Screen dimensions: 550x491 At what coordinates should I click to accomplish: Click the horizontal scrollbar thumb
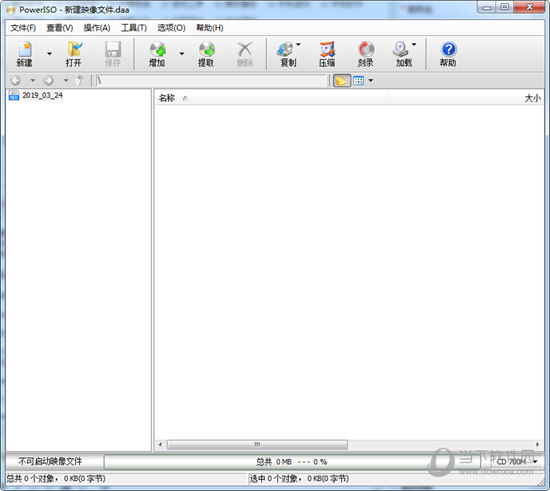(257, 444)
